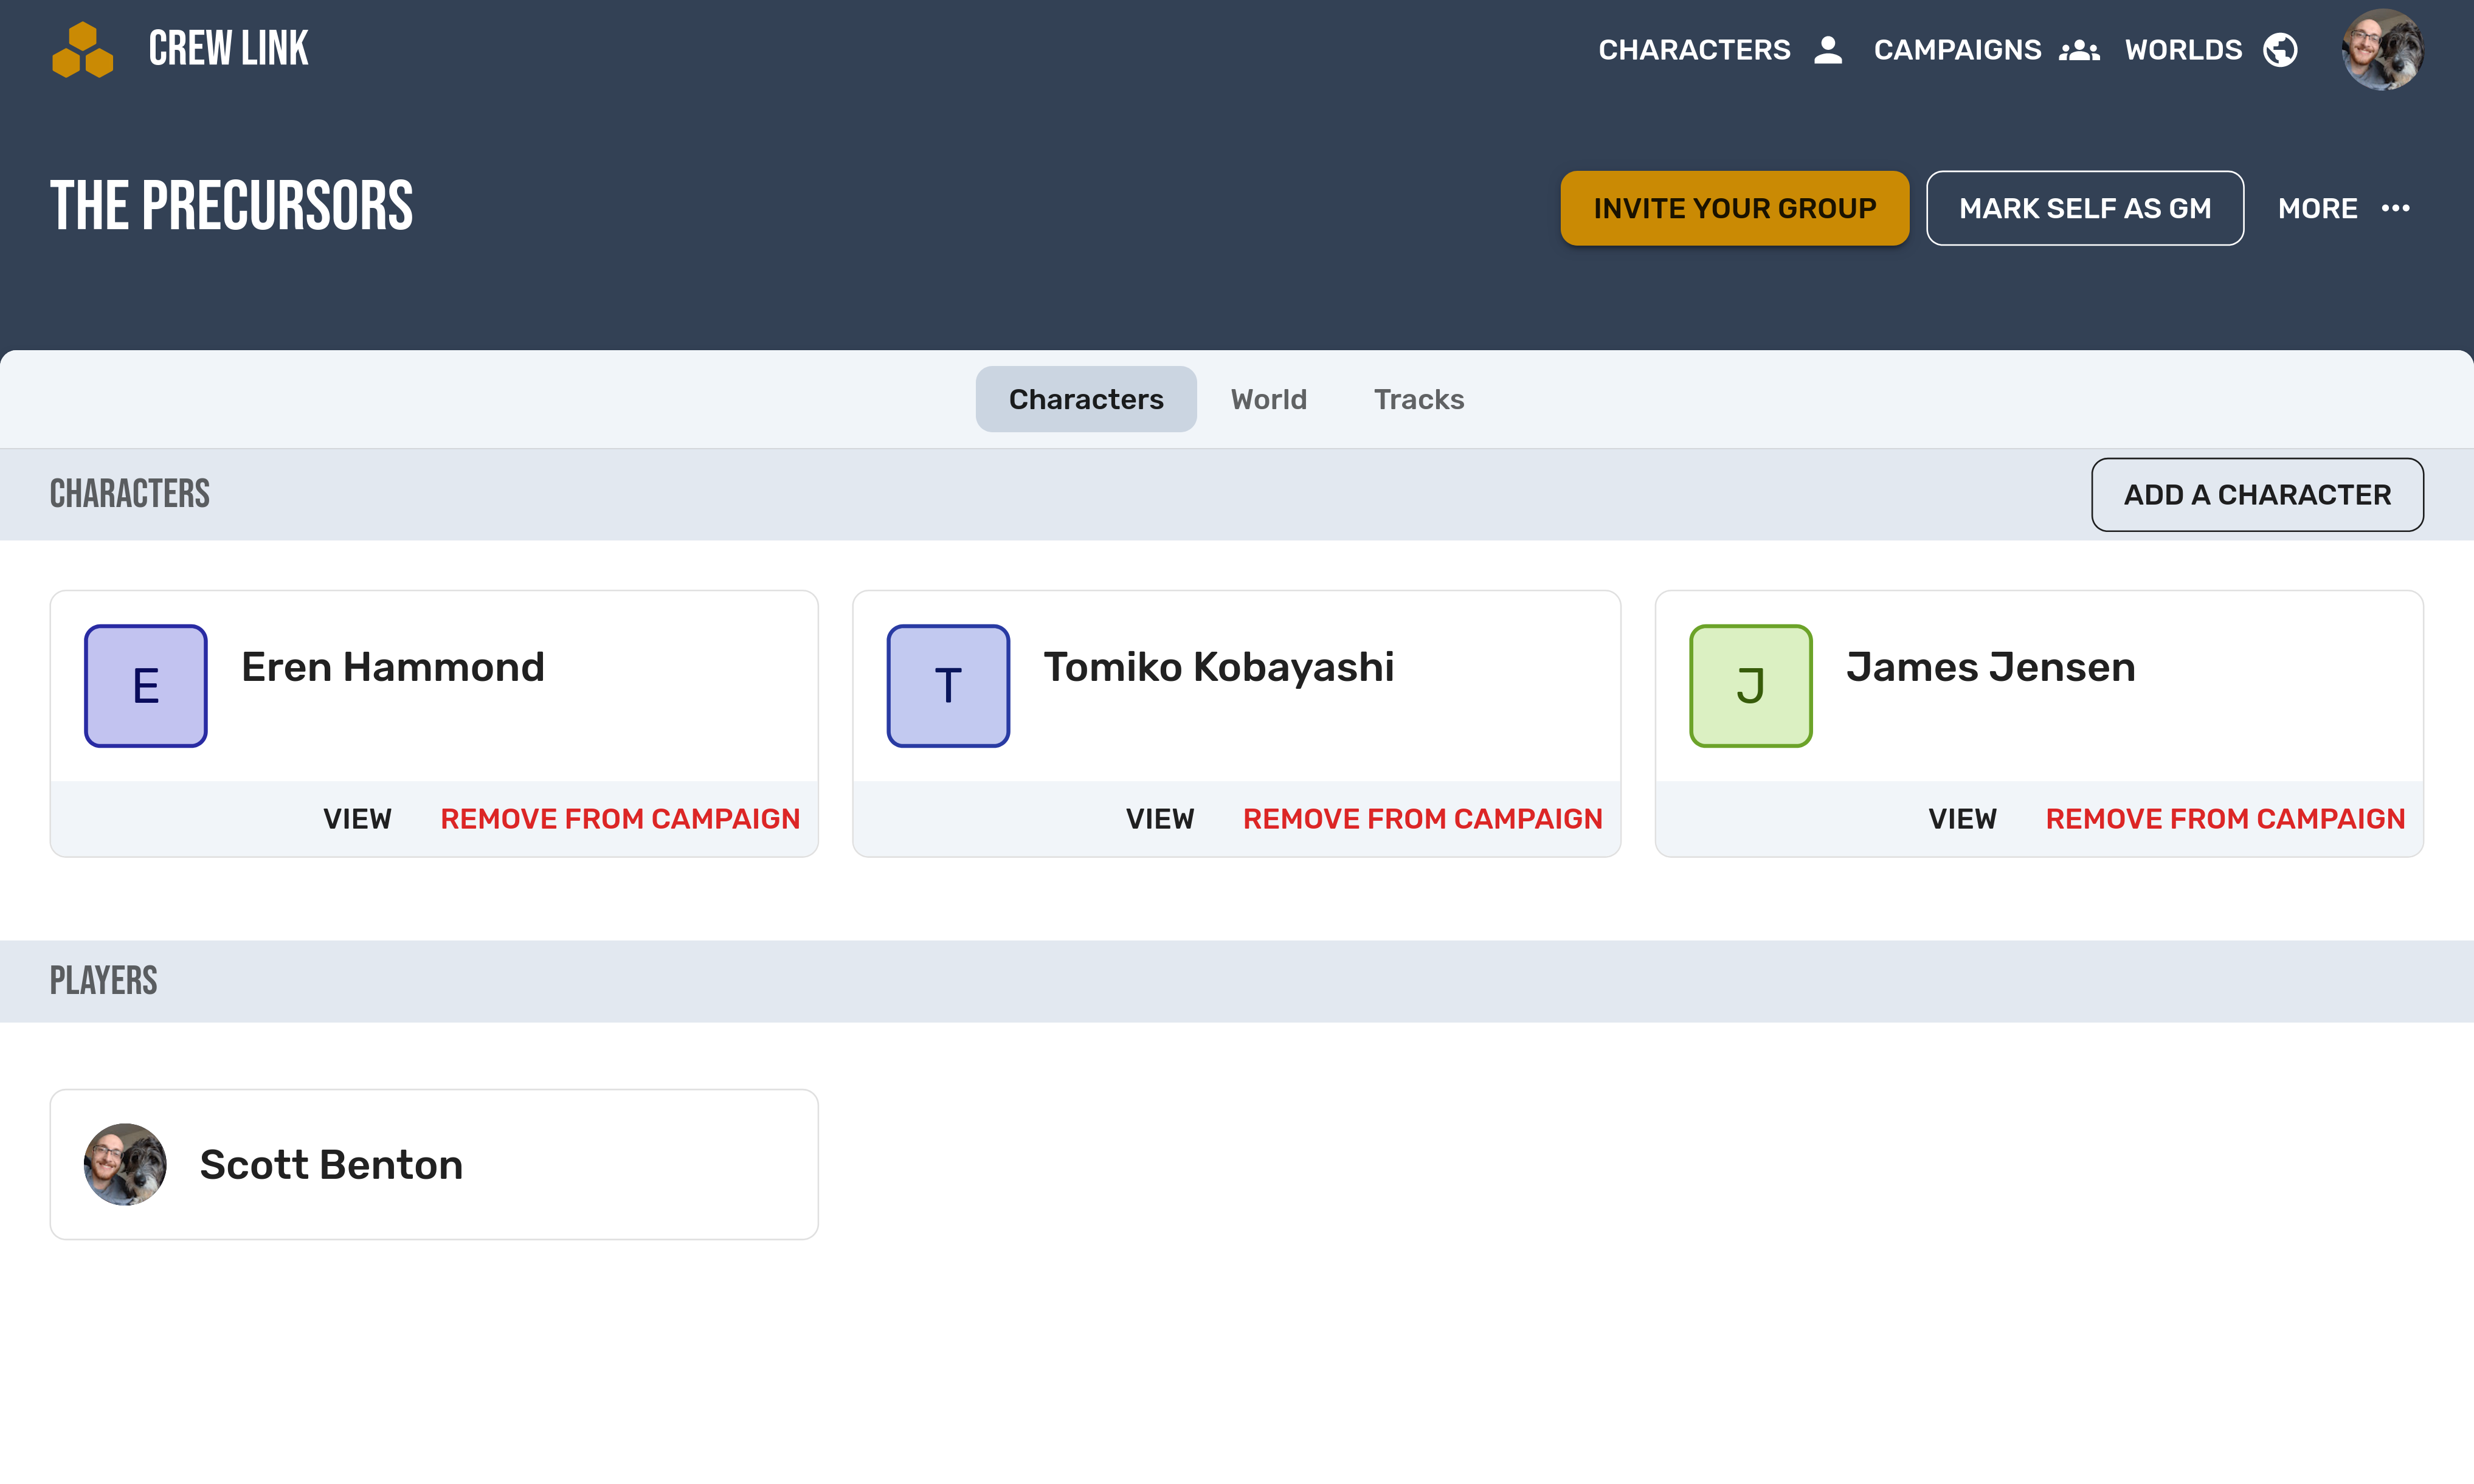Switch to the World tab
The height and width of the screenshot is (1484, 2474).
(1268, 399)
